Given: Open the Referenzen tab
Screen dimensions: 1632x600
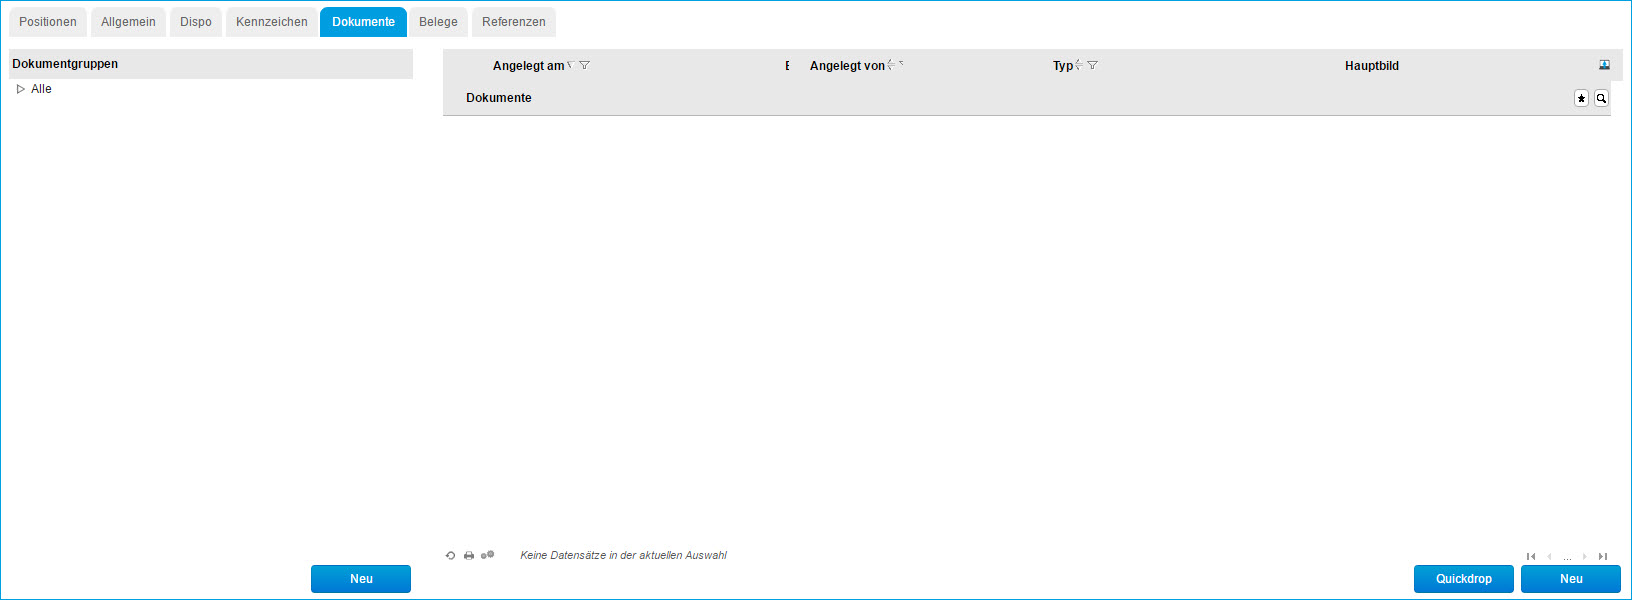Looking at the screenshot, I should (514, 22).
